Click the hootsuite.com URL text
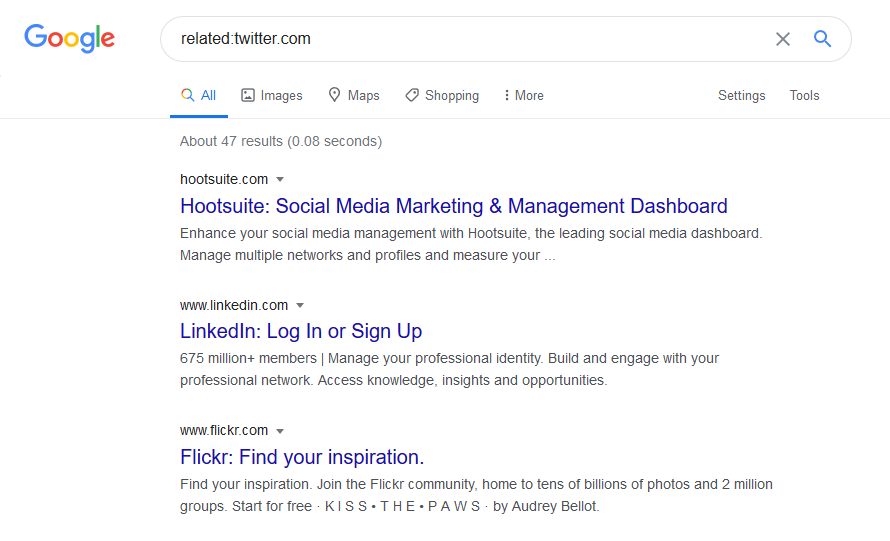 (224, 179)
